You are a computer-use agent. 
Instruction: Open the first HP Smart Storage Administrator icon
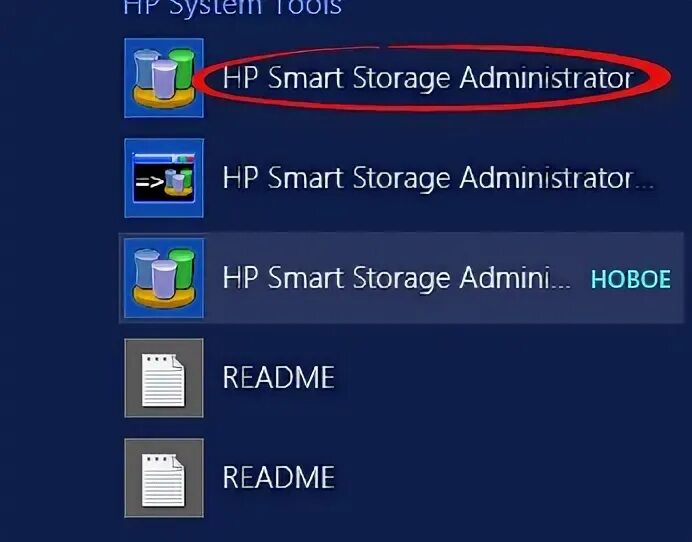pyautogui.click(x=164, y=78)
